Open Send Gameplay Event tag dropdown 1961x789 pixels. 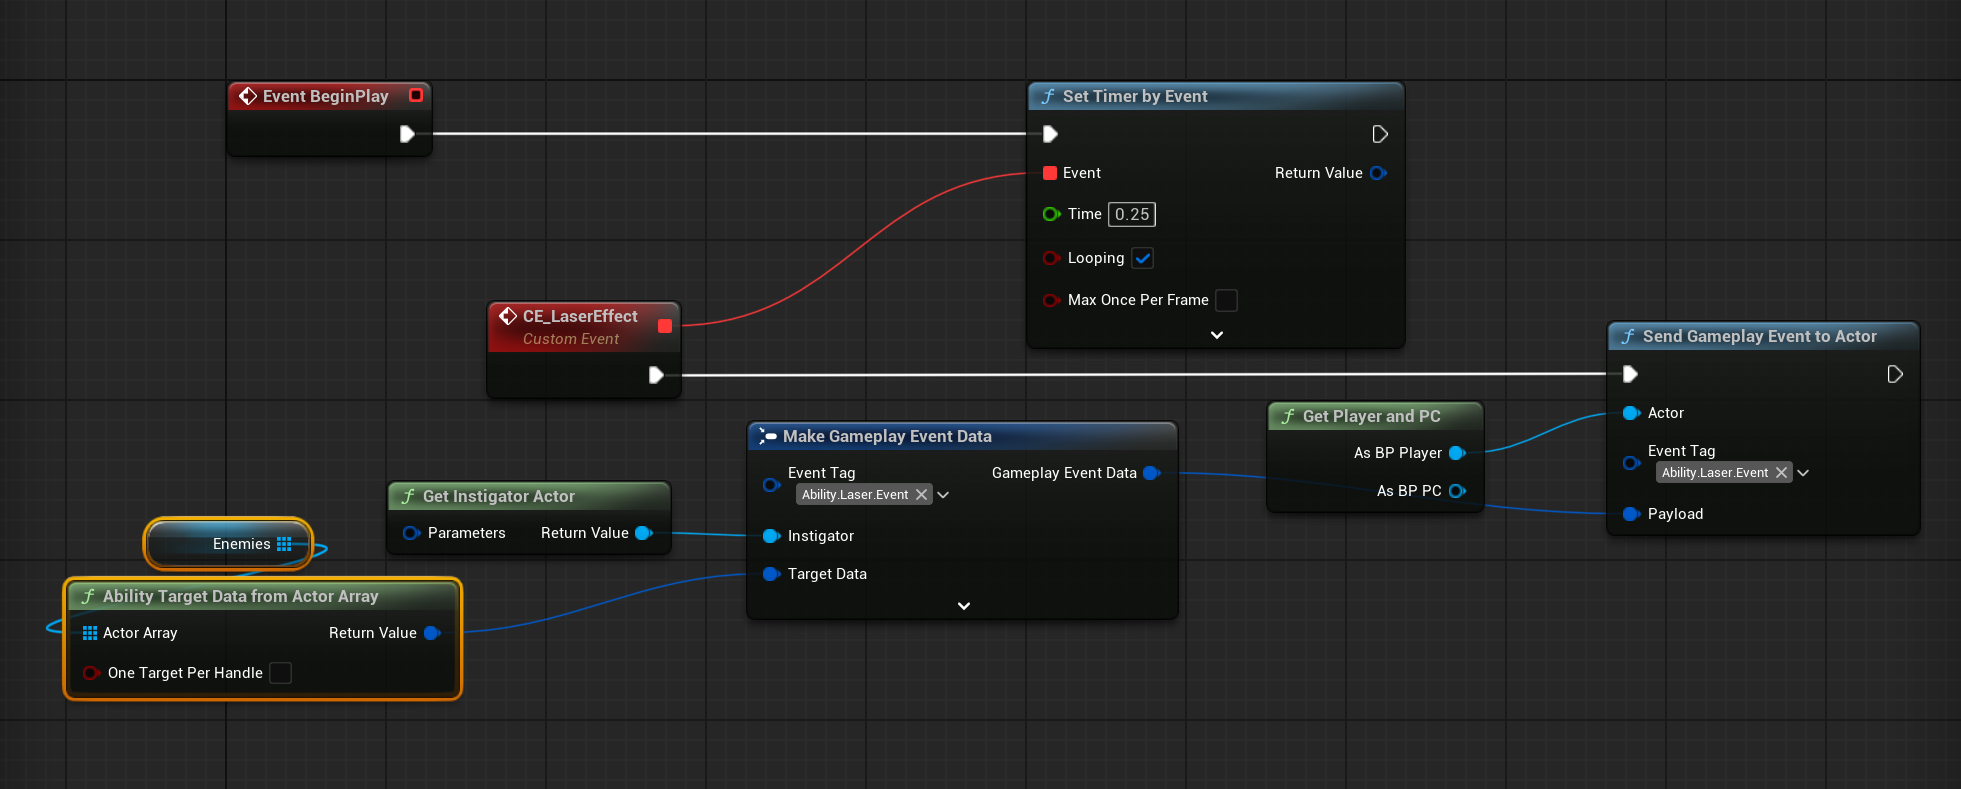click(1803, 473)
